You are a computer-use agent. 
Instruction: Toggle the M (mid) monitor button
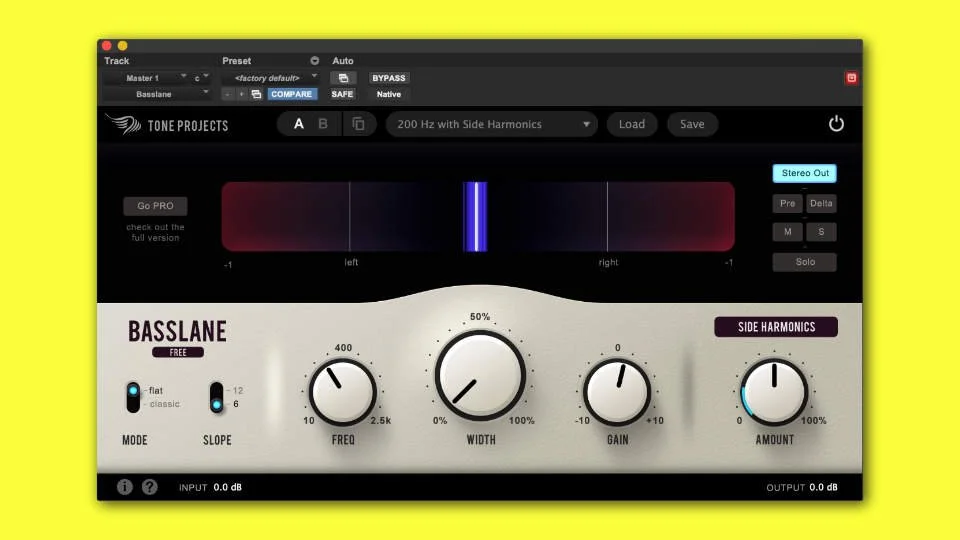coord(787,232)
